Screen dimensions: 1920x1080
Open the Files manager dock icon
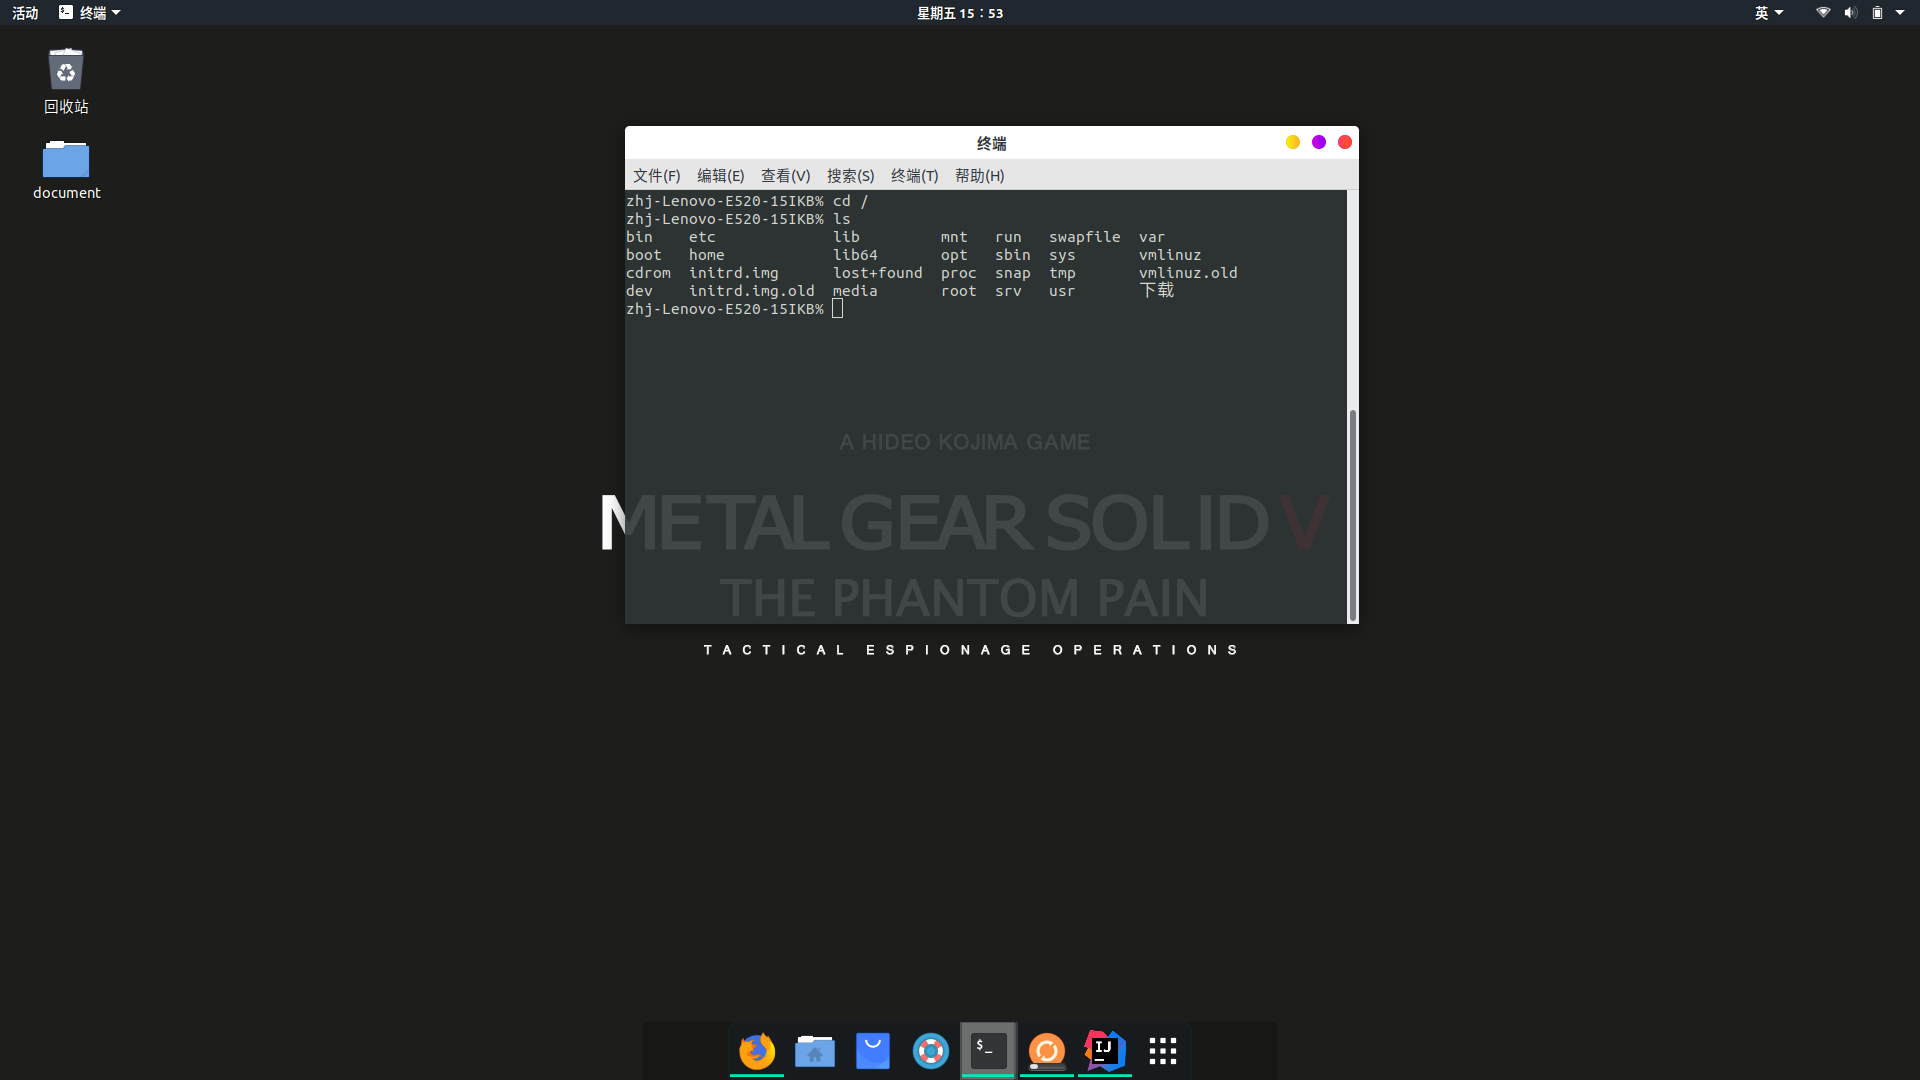pos(815,1051)
